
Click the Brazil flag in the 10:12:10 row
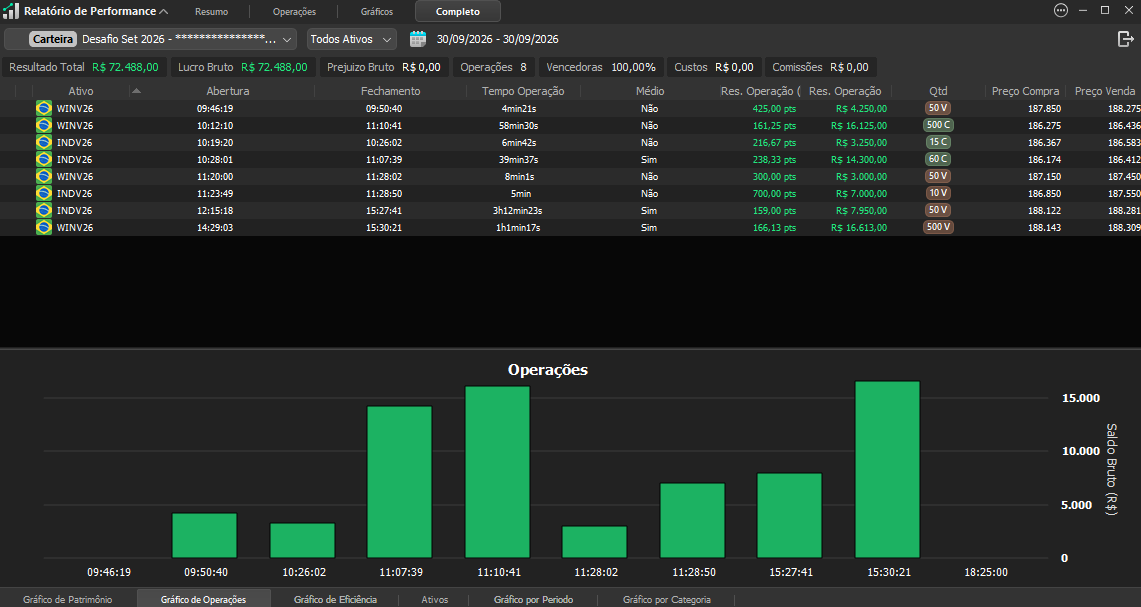(x=44, y=125)
